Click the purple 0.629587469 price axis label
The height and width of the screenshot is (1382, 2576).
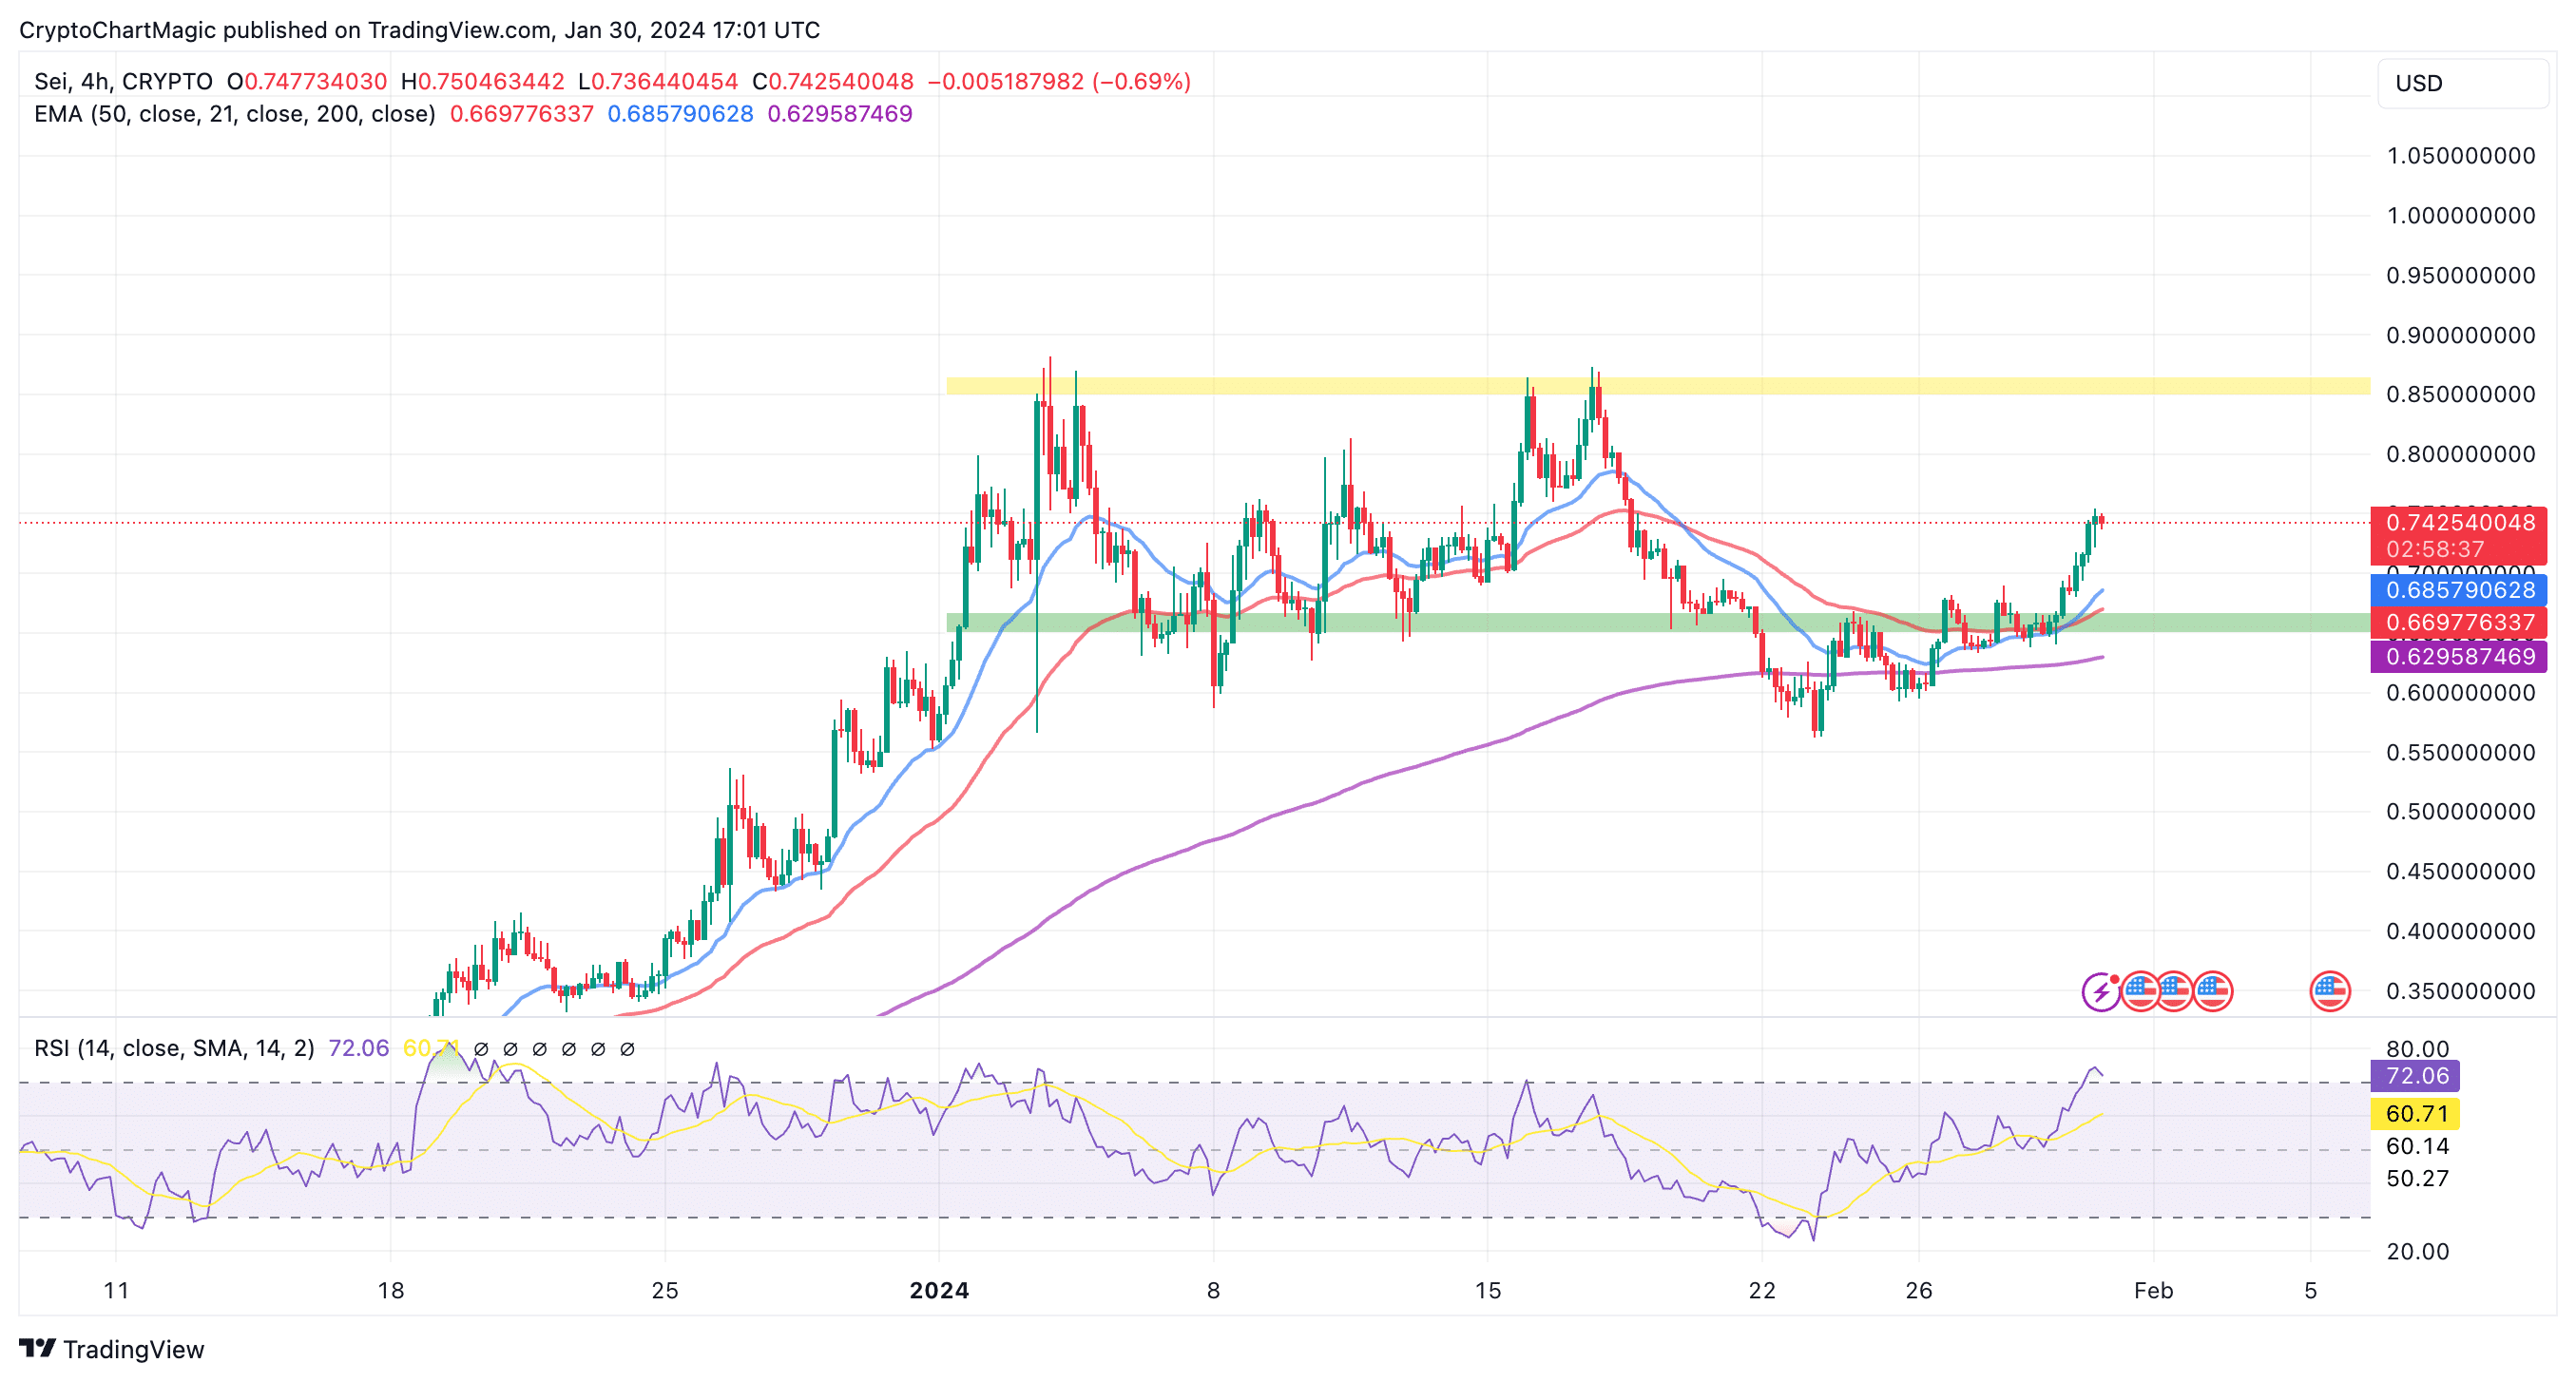[x=2458, y=656]
